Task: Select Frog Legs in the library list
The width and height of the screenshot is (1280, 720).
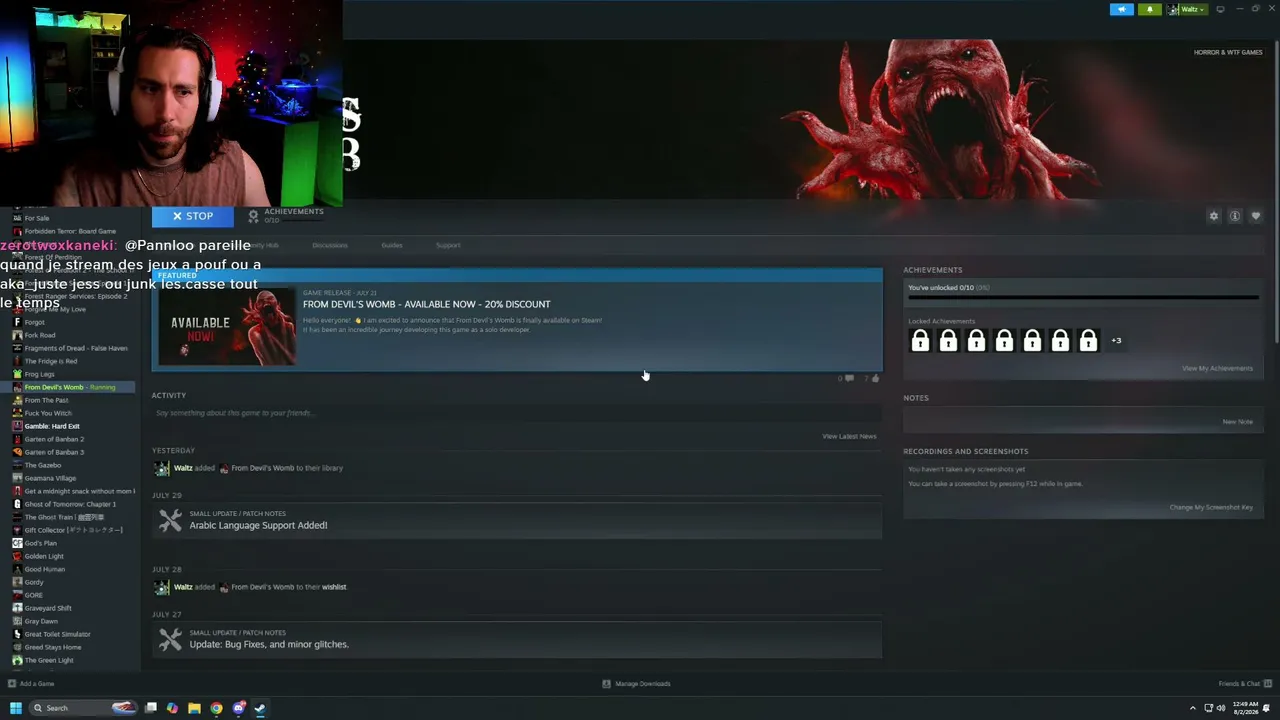Action: tap(39, 374)
